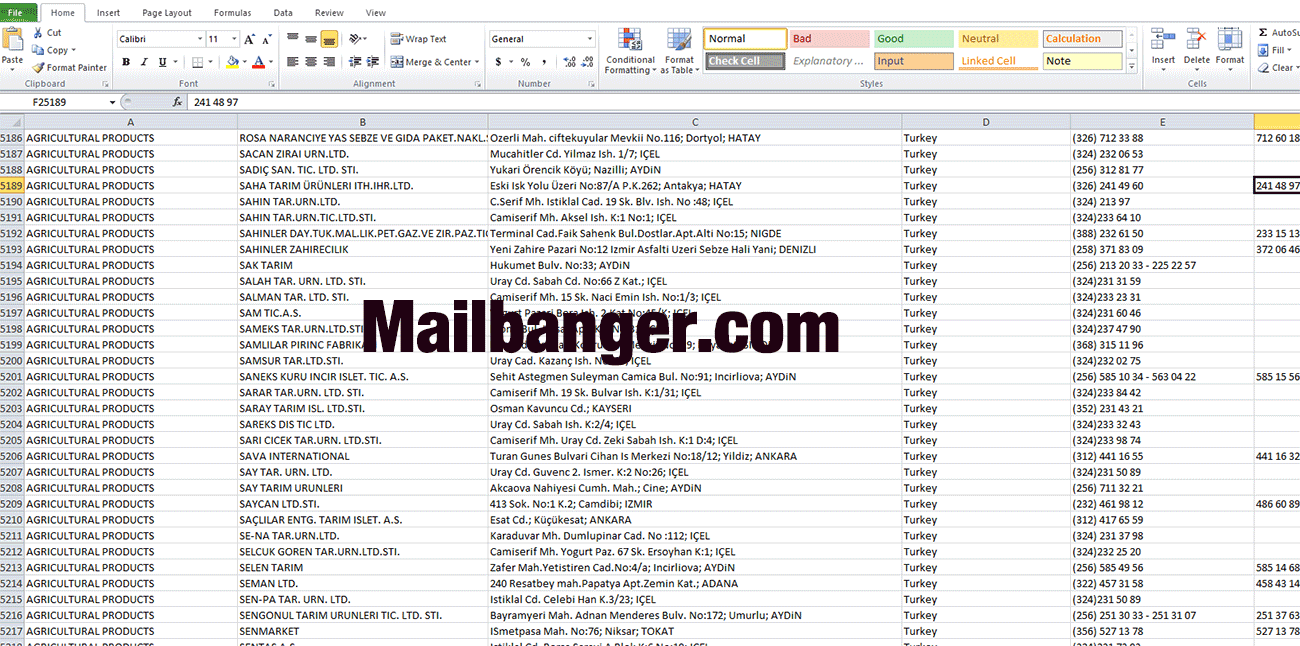
Task: Open the Fill options
Action: point(1277,50)
